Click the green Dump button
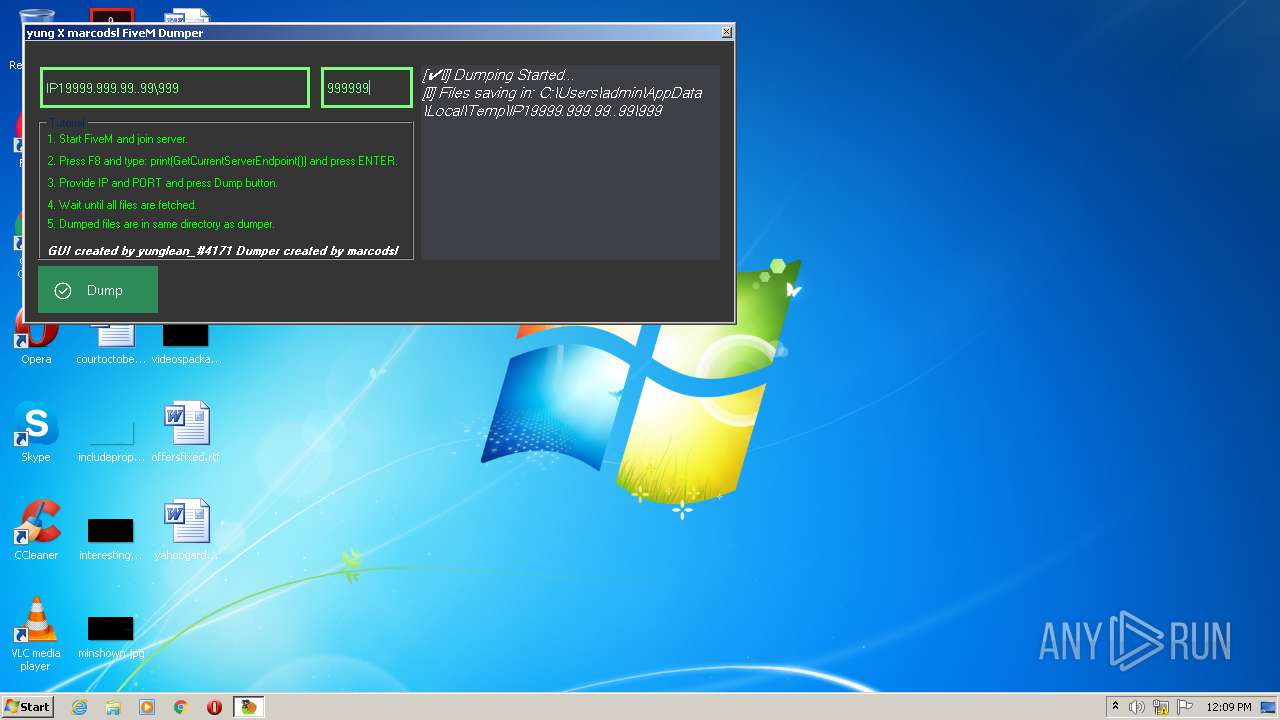 (98, 290)
